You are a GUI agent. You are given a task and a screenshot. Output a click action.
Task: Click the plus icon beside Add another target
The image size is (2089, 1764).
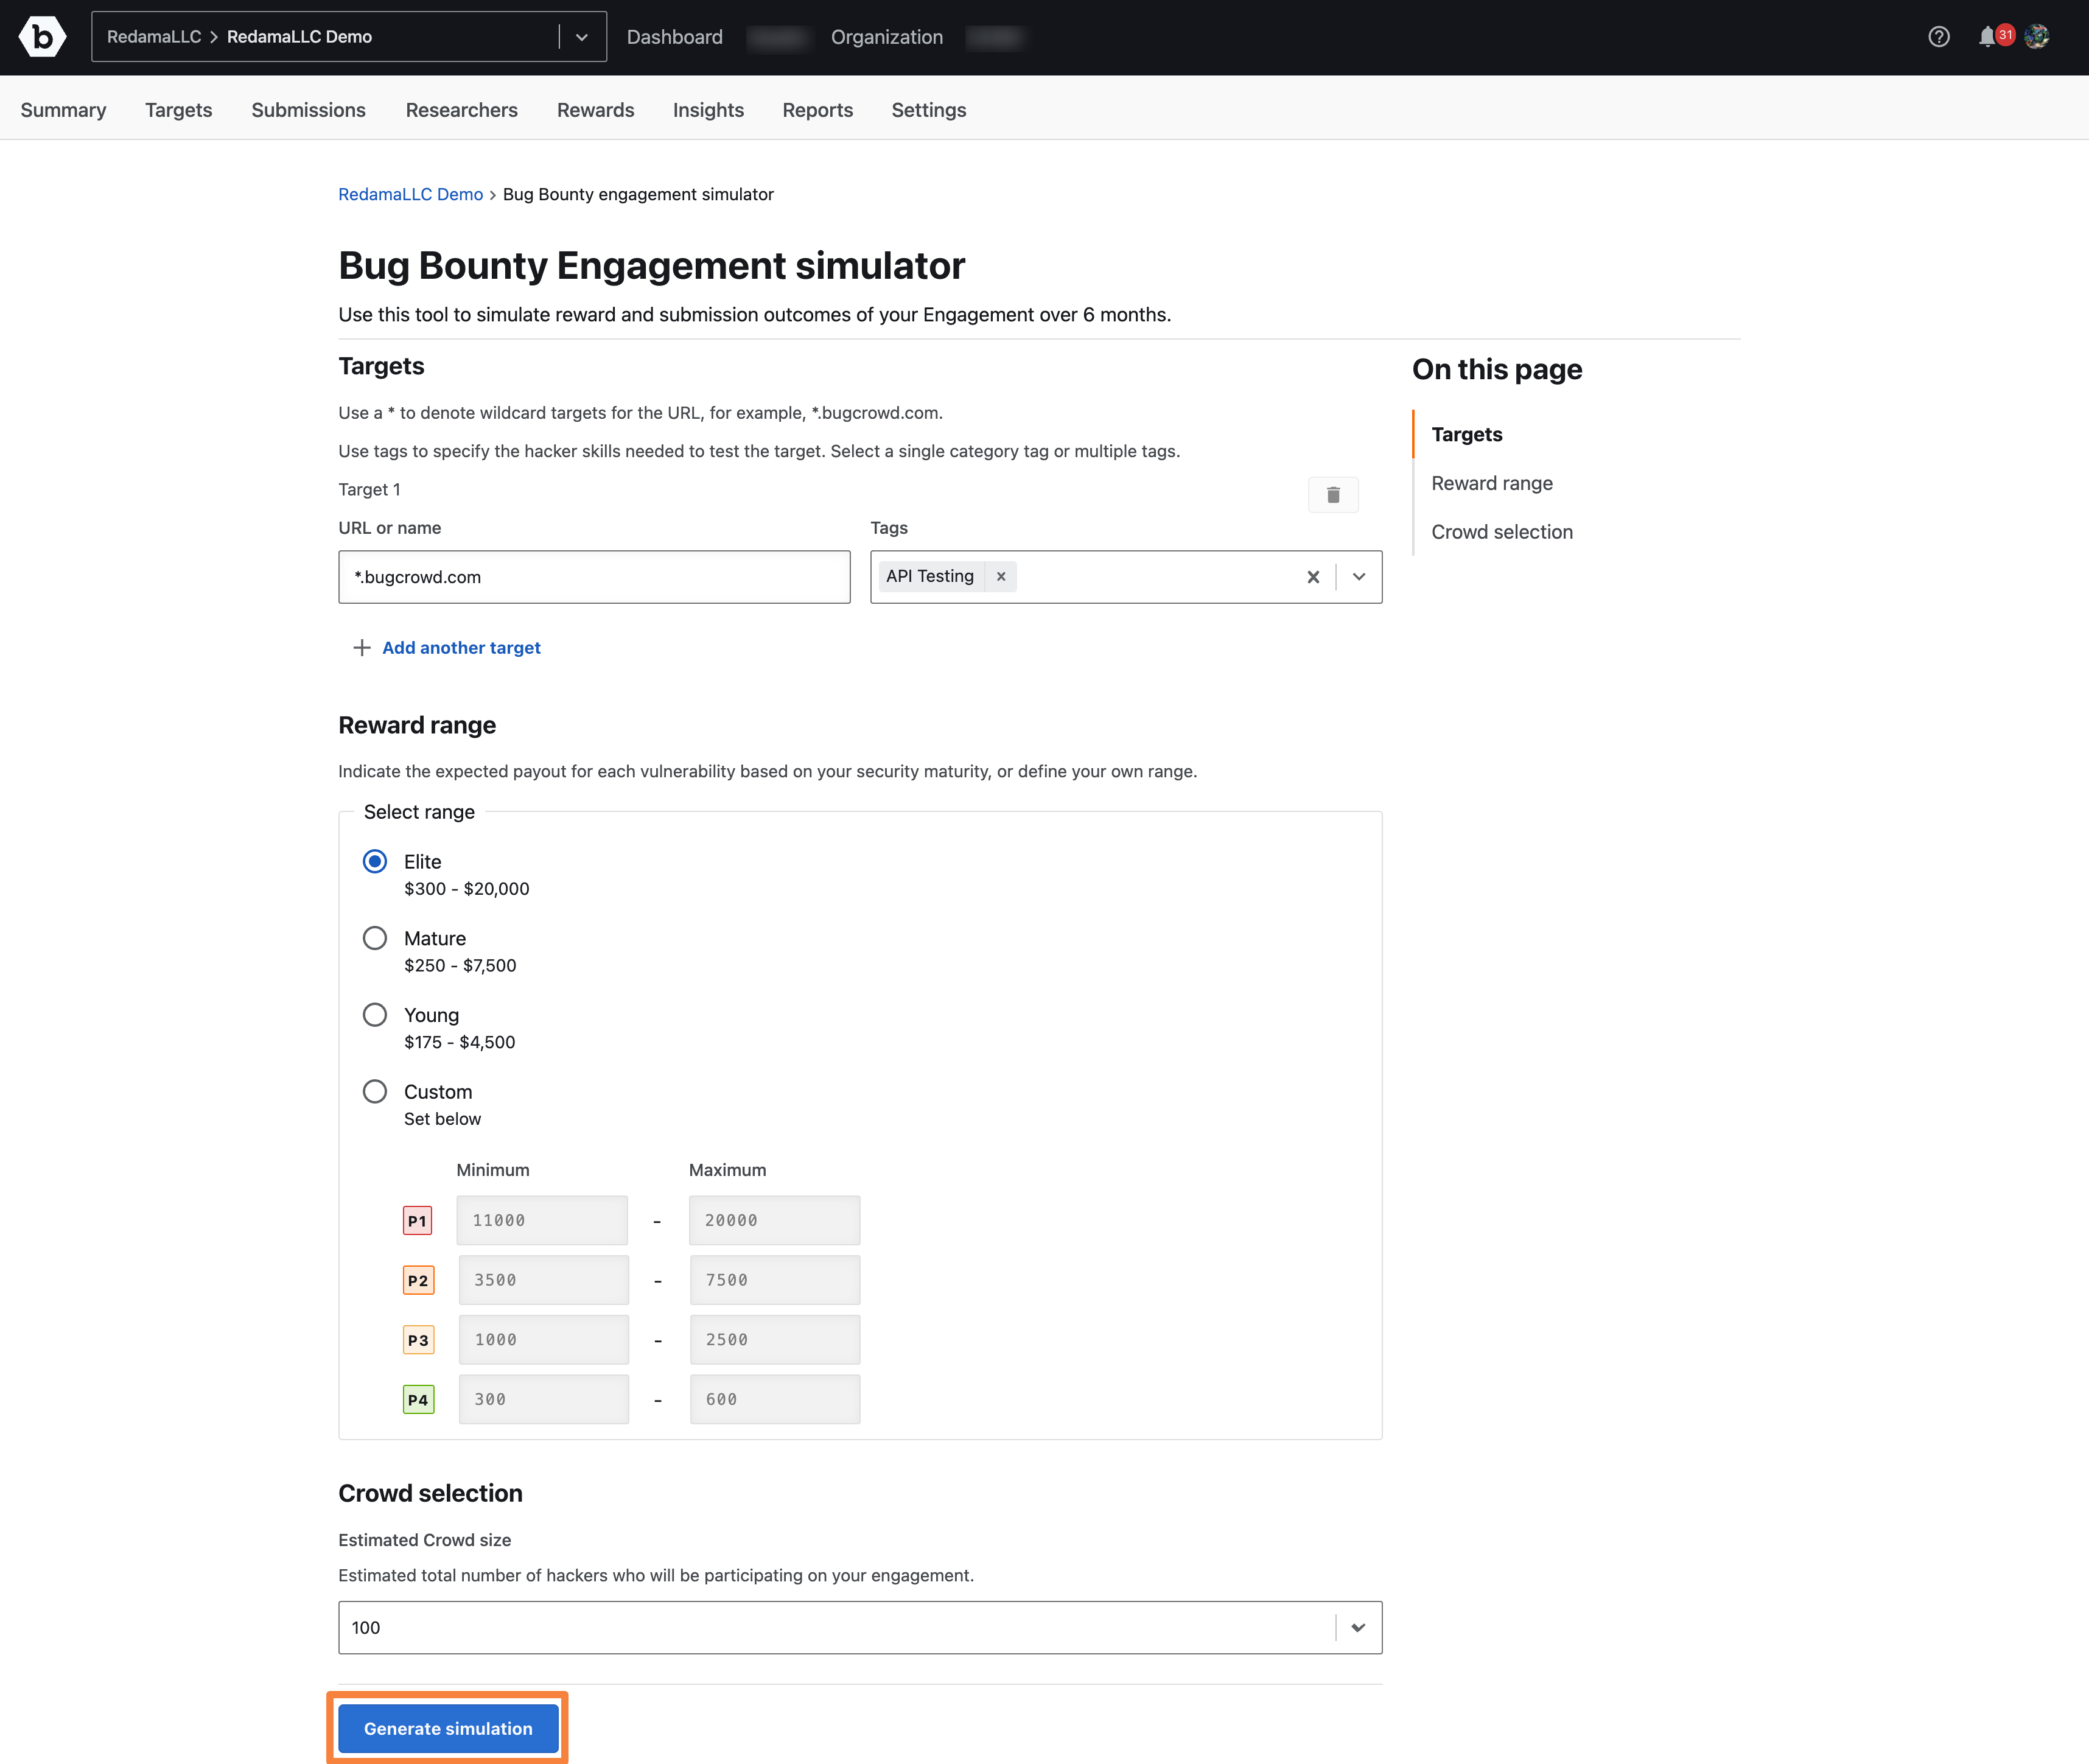click(x=362, y=648)
